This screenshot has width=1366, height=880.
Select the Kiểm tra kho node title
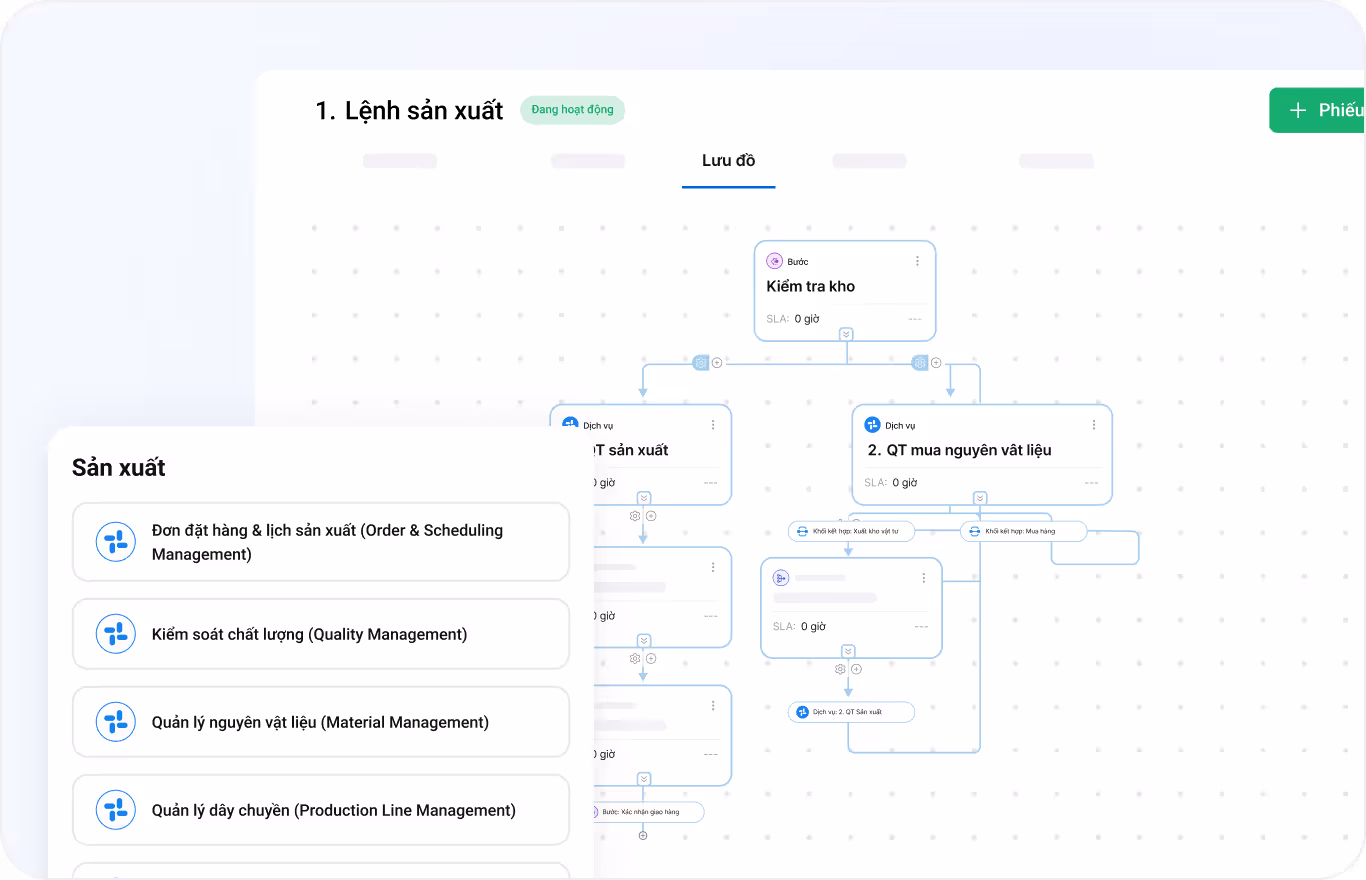click(810, 286)
